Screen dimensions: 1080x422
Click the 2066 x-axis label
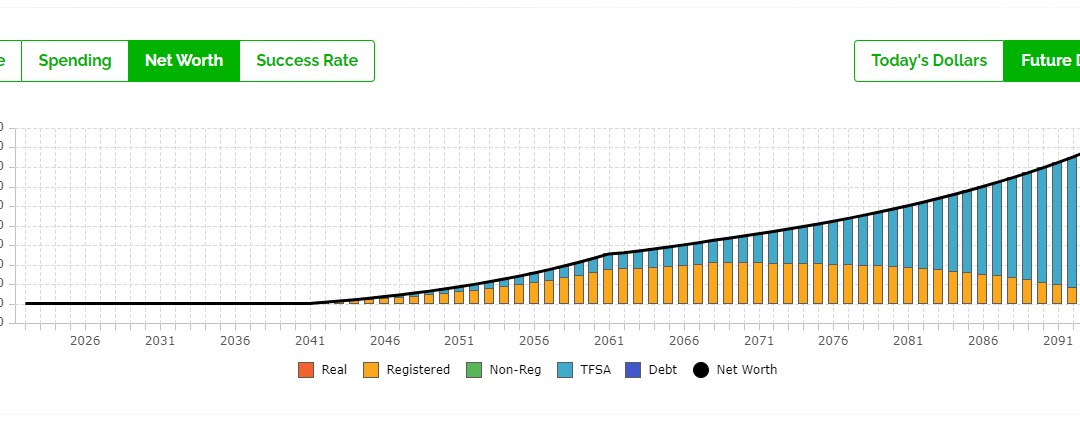[684, 341]
